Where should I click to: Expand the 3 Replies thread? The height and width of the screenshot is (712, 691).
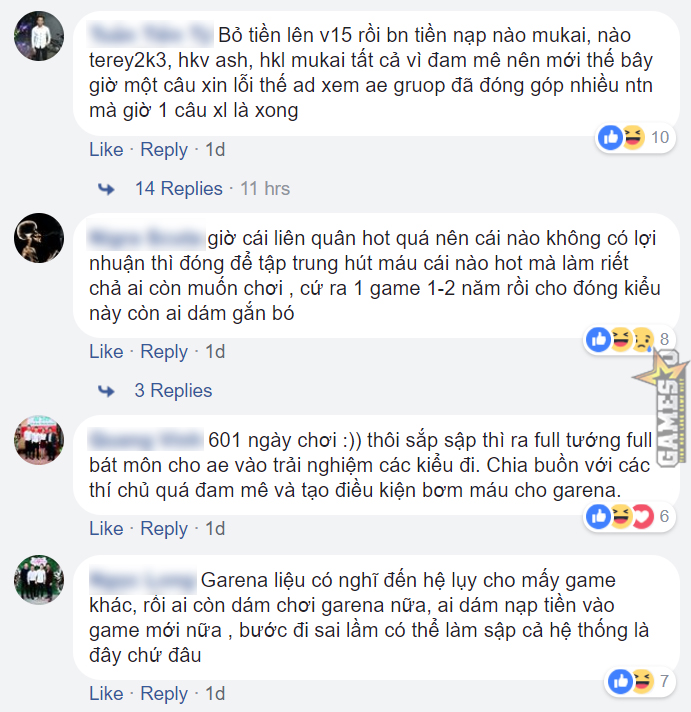(x=173, y=391)
